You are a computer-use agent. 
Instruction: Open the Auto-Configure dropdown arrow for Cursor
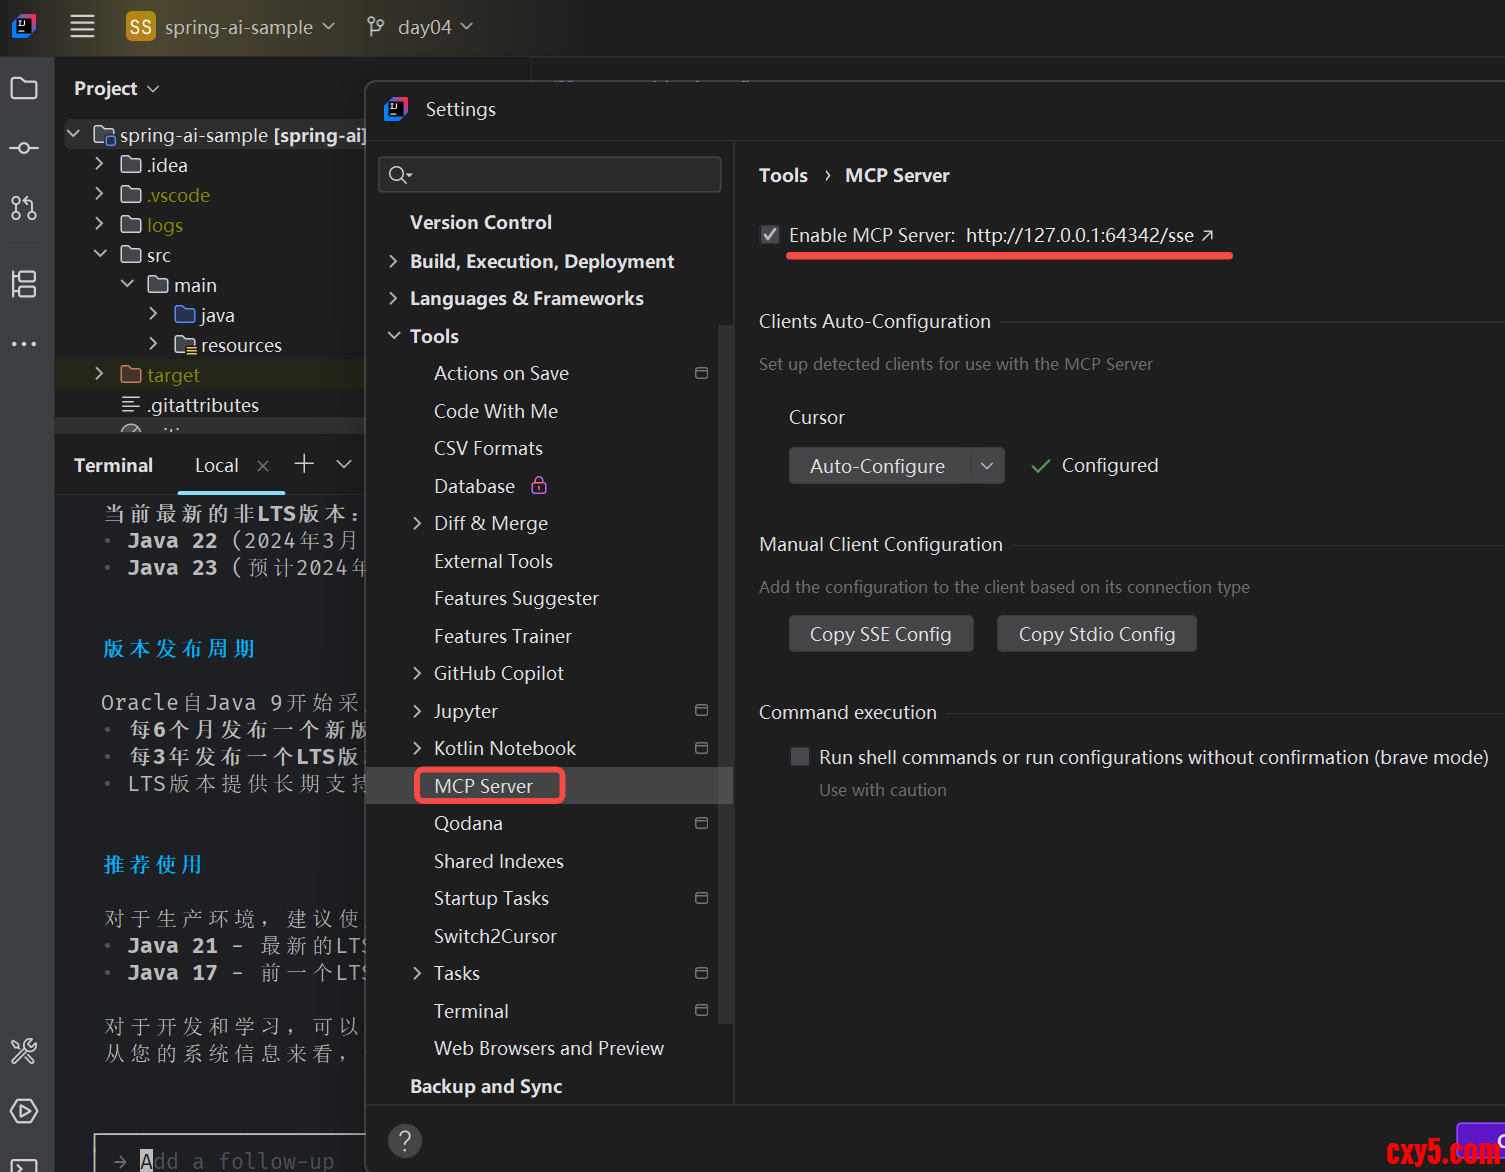click(987, 466)
